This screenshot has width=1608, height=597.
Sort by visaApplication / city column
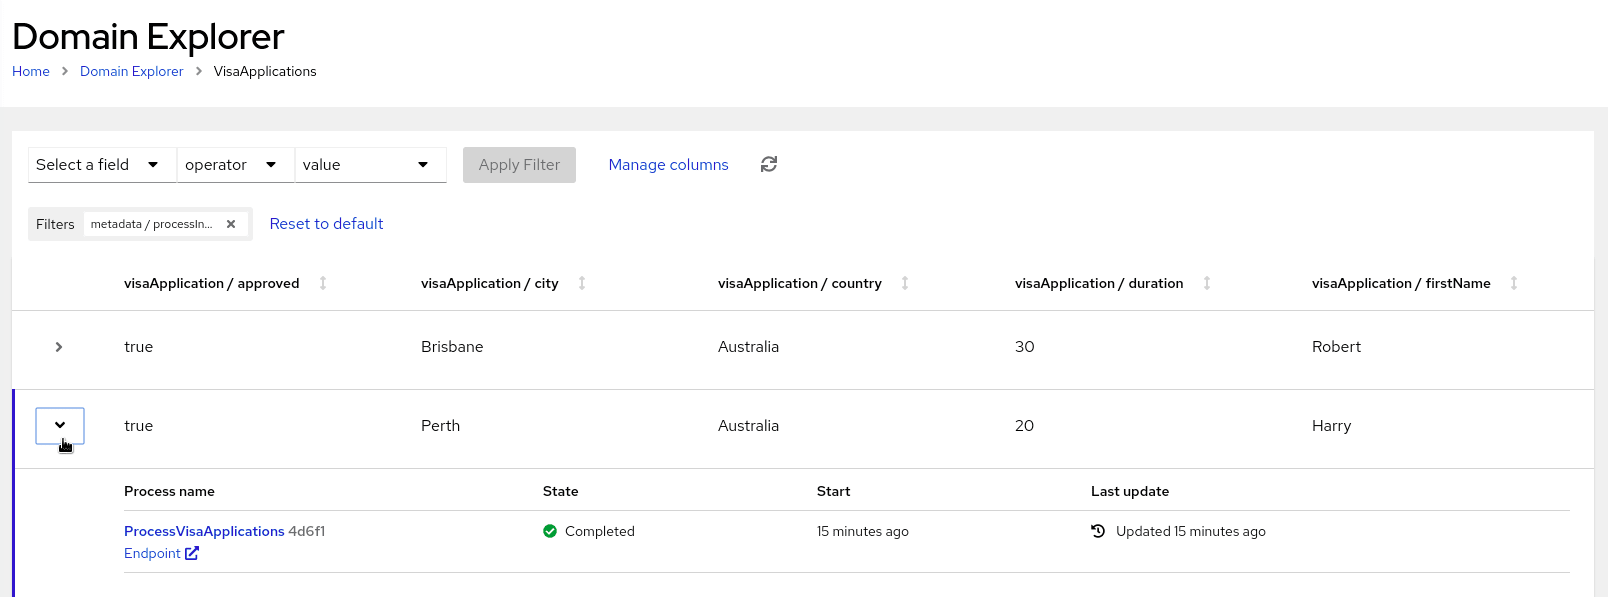(x=582, y=283)
